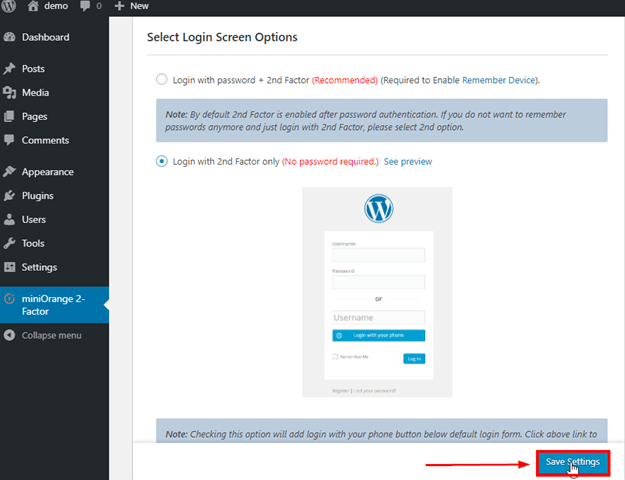625x480 pixels.
Task: Open the demo site home icon
Action: click(x=33, y=6)
